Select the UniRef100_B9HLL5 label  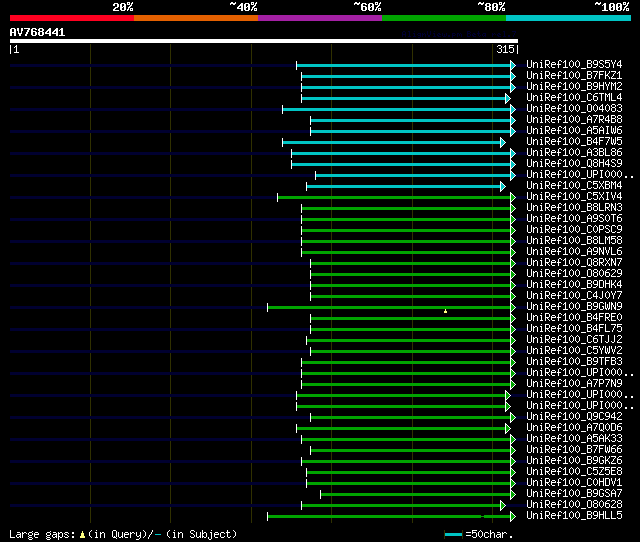574,516
